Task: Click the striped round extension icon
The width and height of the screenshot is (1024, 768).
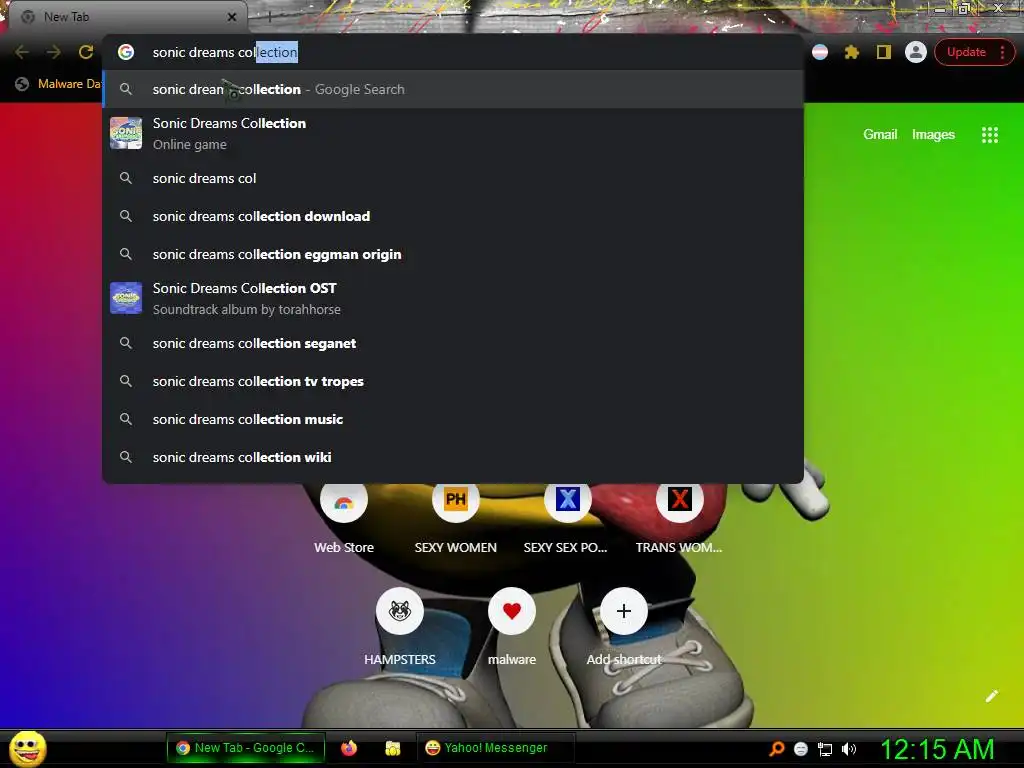Action: 820,52
